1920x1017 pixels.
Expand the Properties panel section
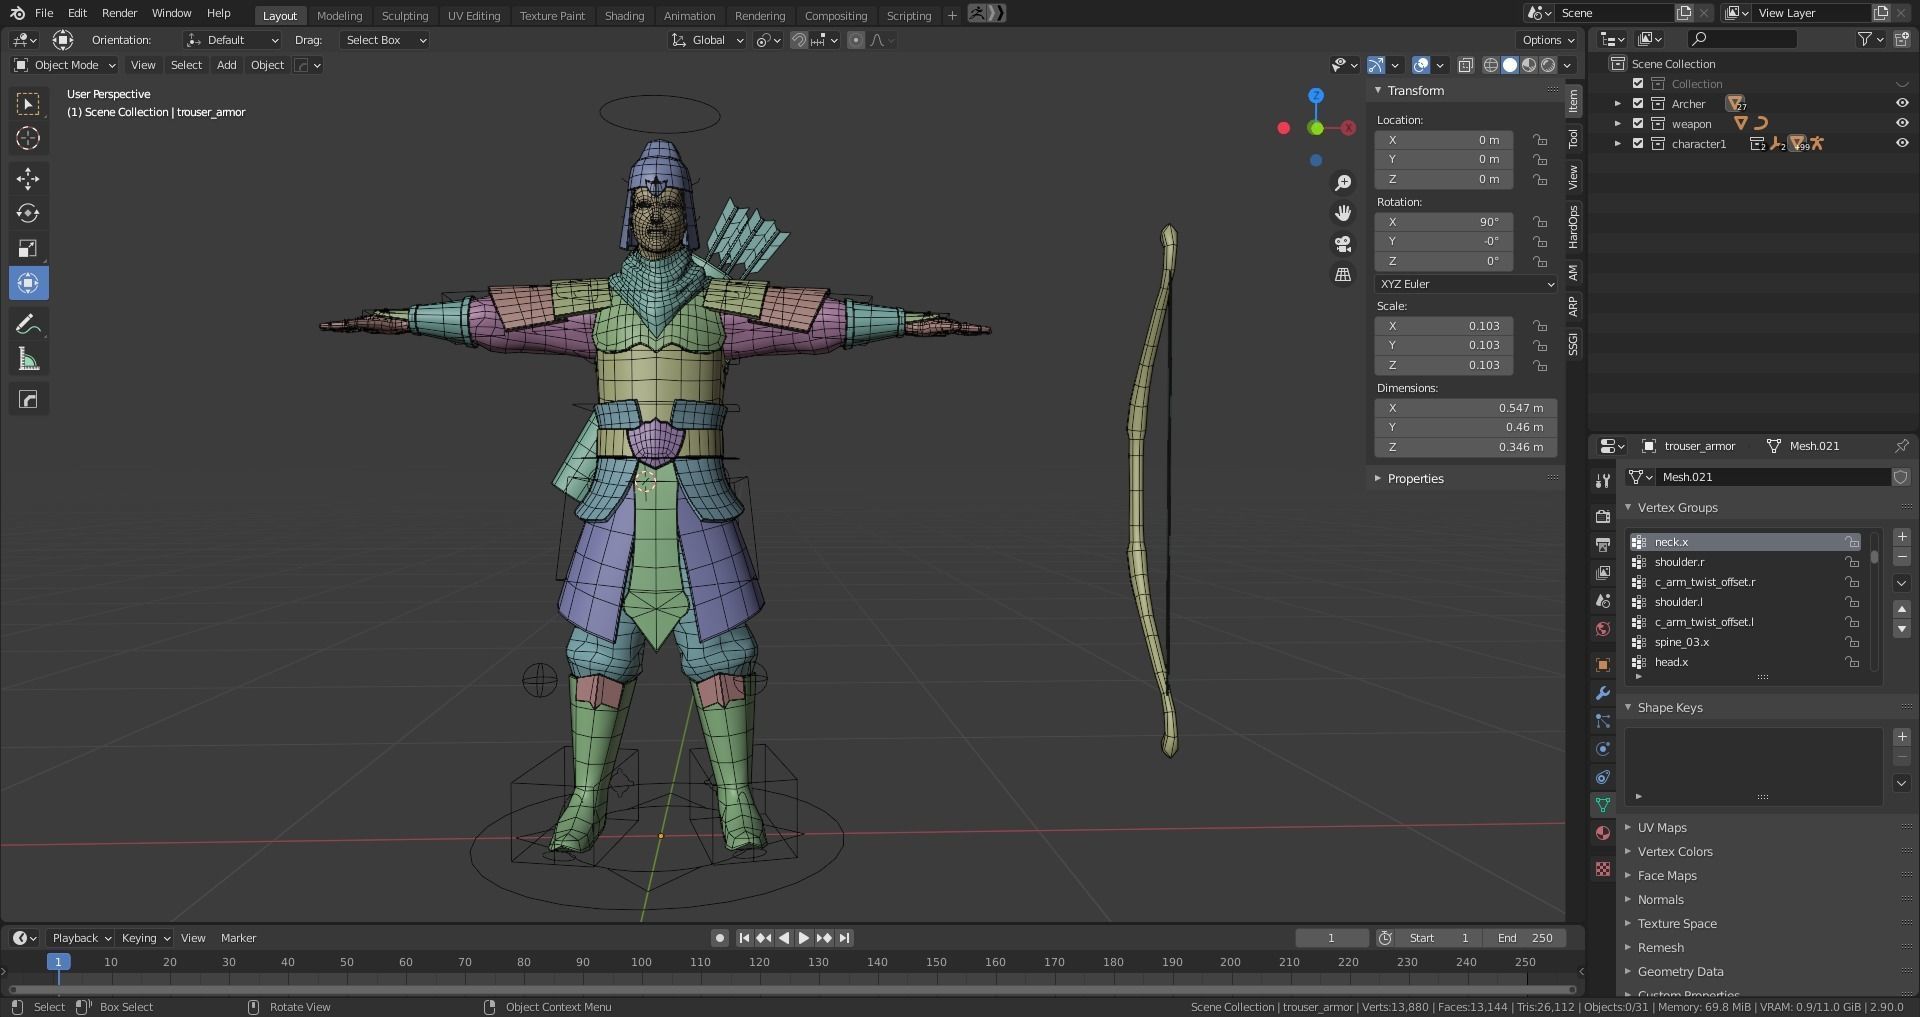[1415, 479]
